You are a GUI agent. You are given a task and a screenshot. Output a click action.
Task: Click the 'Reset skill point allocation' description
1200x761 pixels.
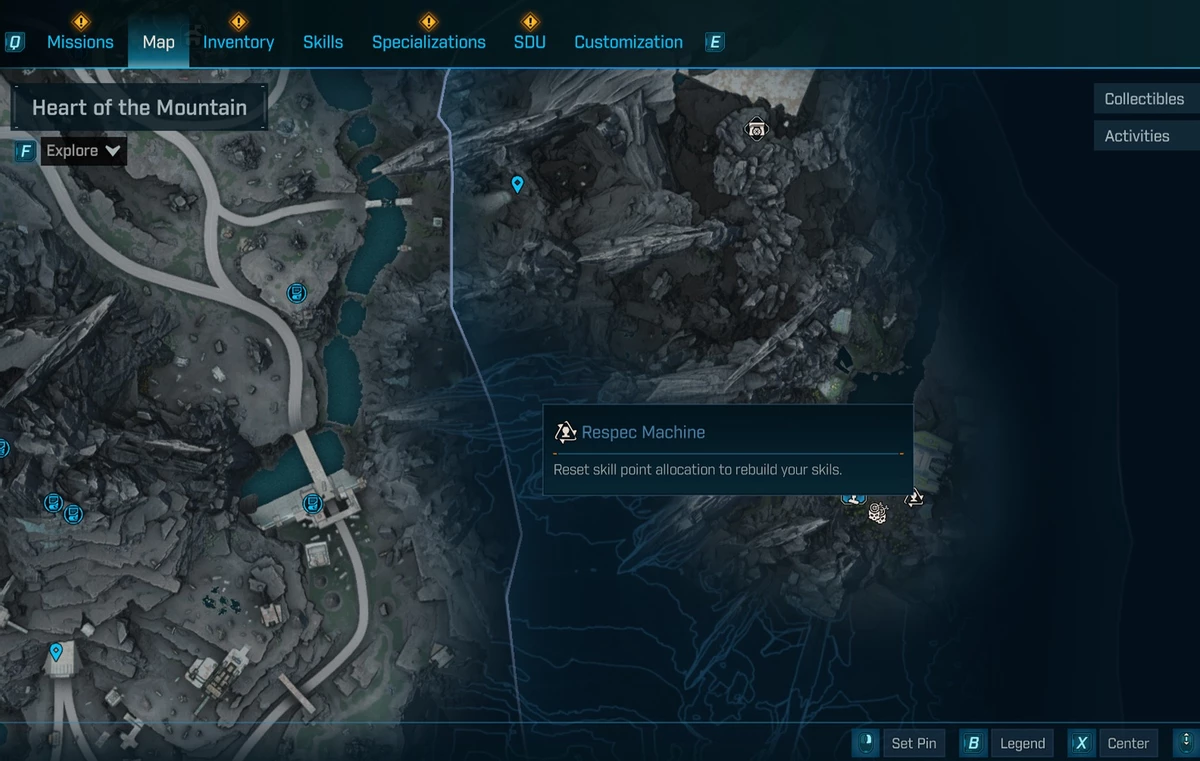(698, 470)
